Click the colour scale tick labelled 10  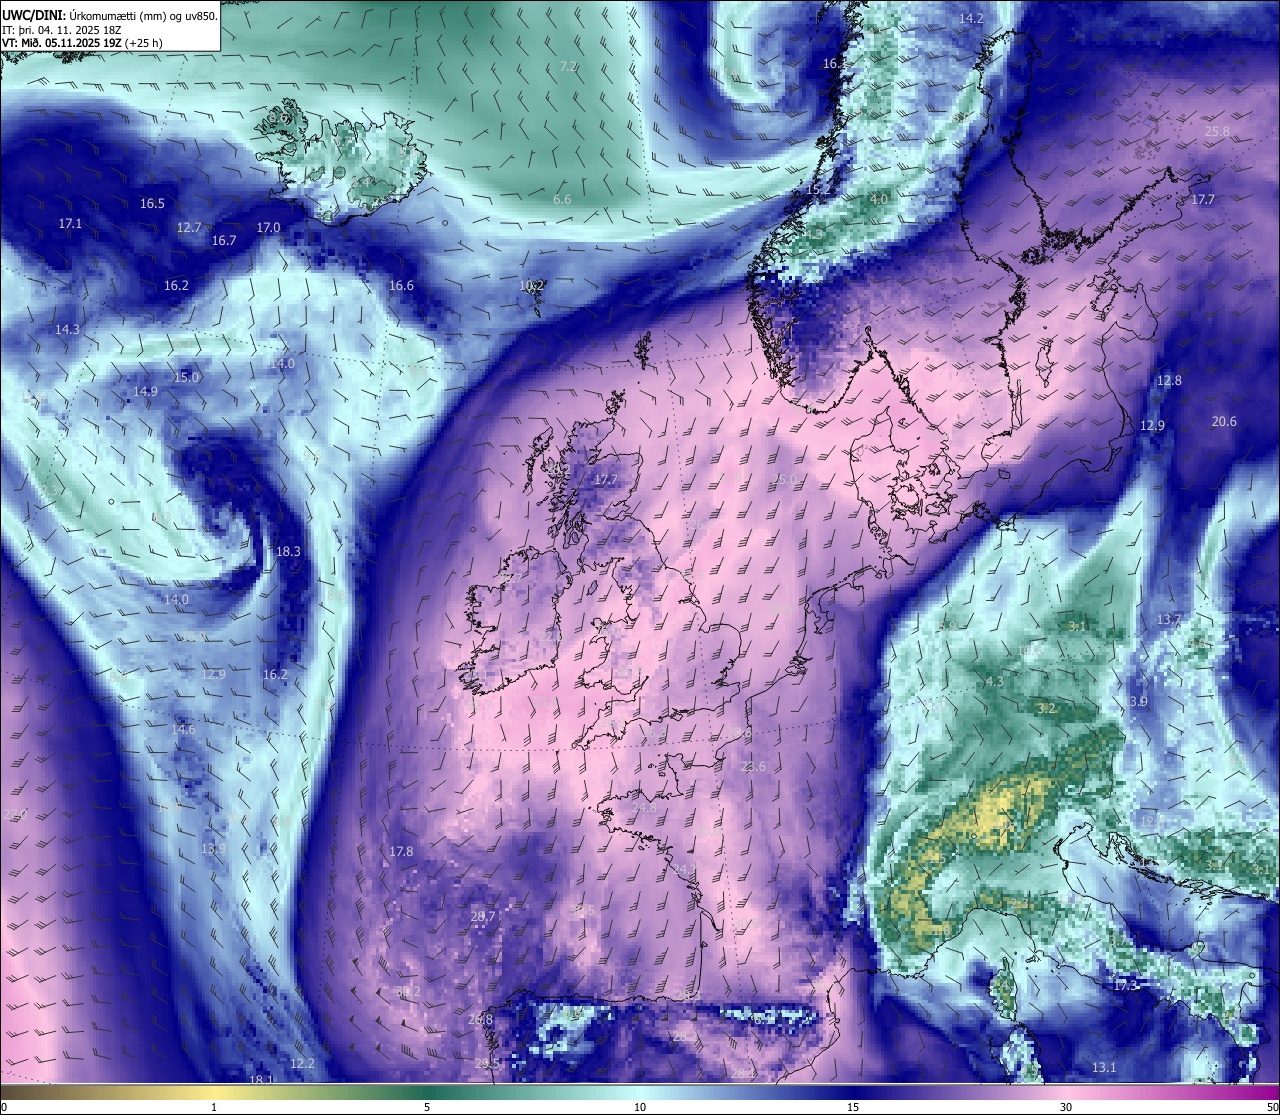click(x=640, y=1107)
